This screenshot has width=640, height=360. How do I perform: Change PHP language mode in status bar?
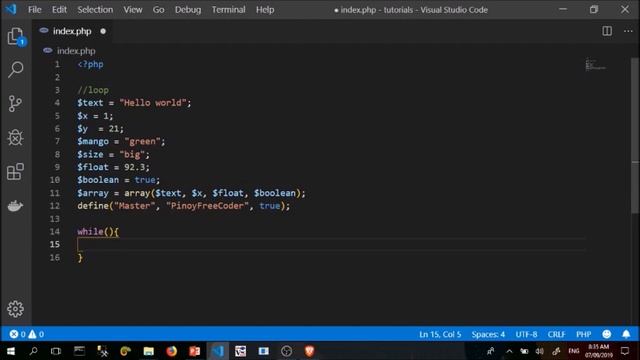coord(584,334)
